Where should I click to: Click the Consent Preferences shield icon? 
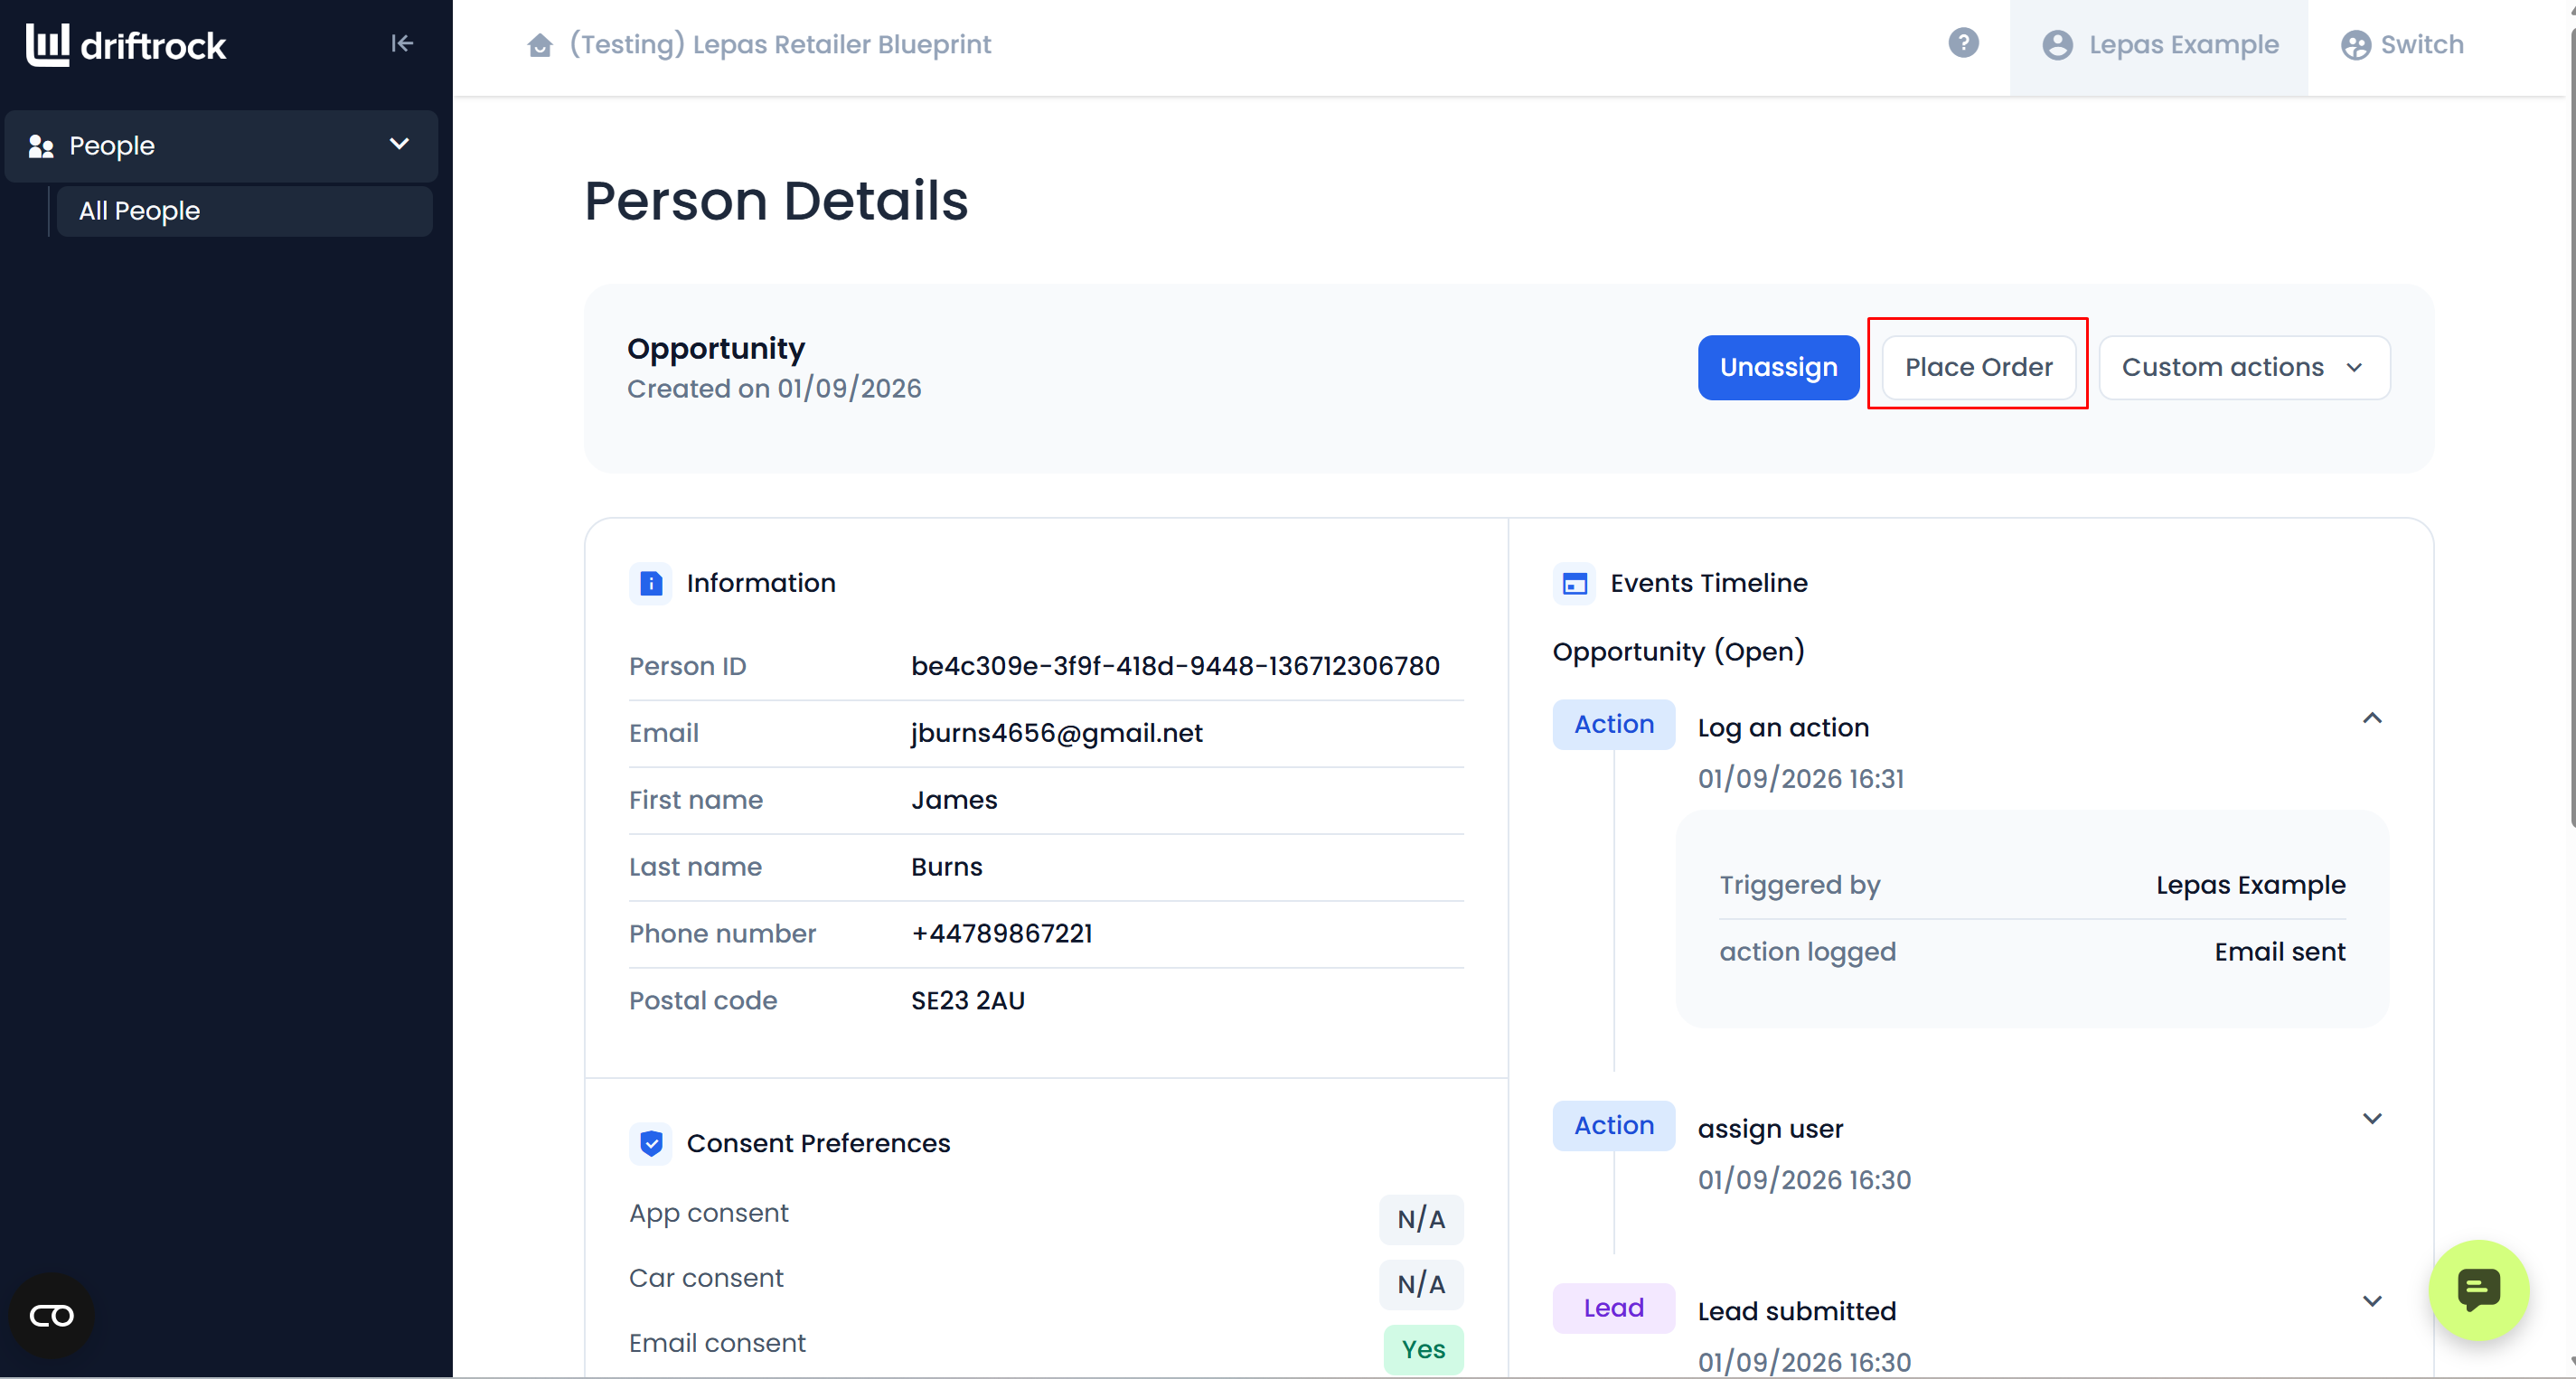(650, 1143)
